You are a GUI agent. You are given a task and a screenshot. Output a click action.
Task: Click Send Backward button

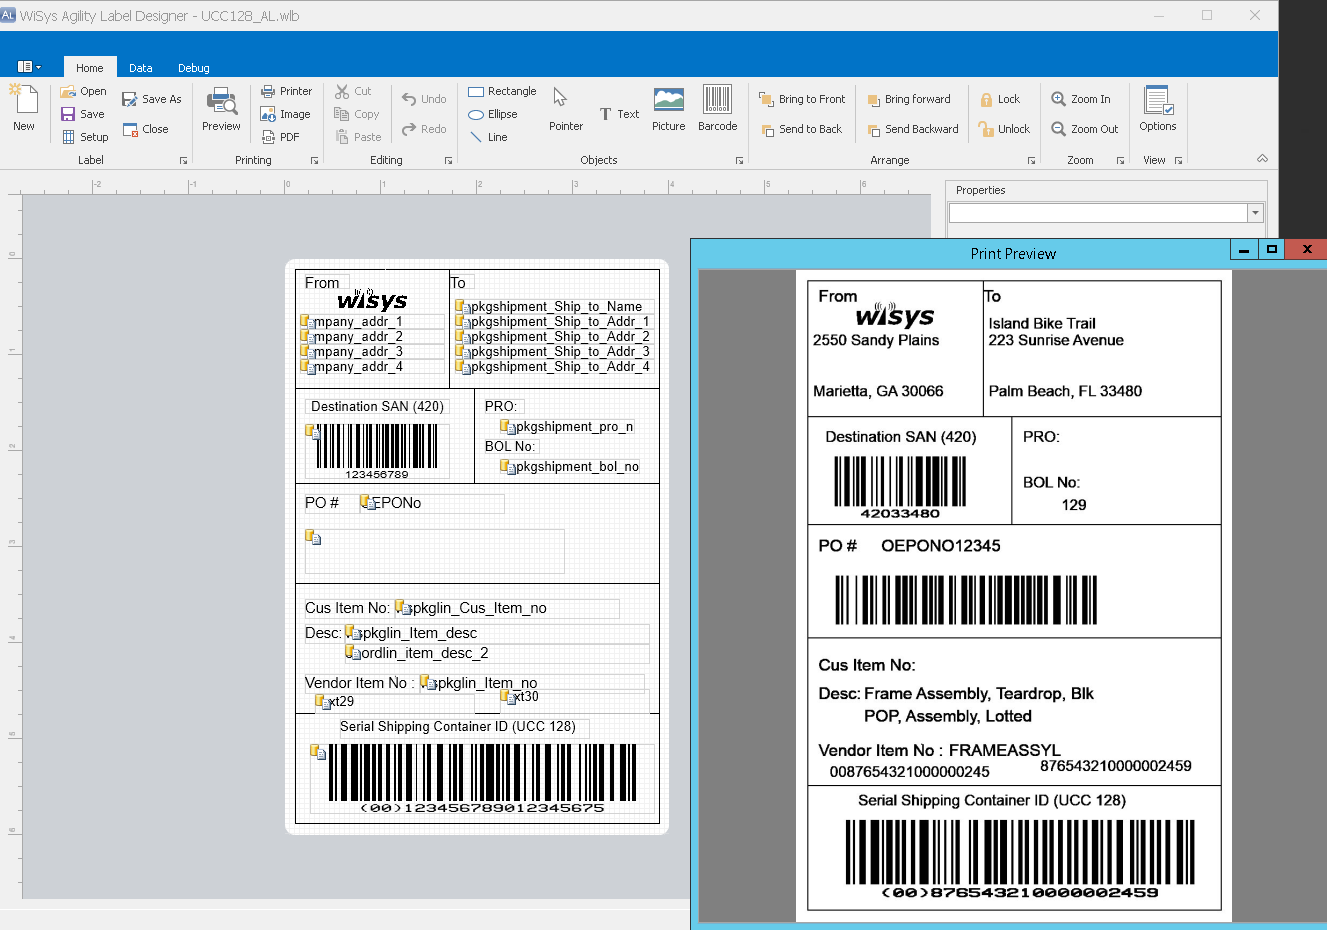coord(912,129)
